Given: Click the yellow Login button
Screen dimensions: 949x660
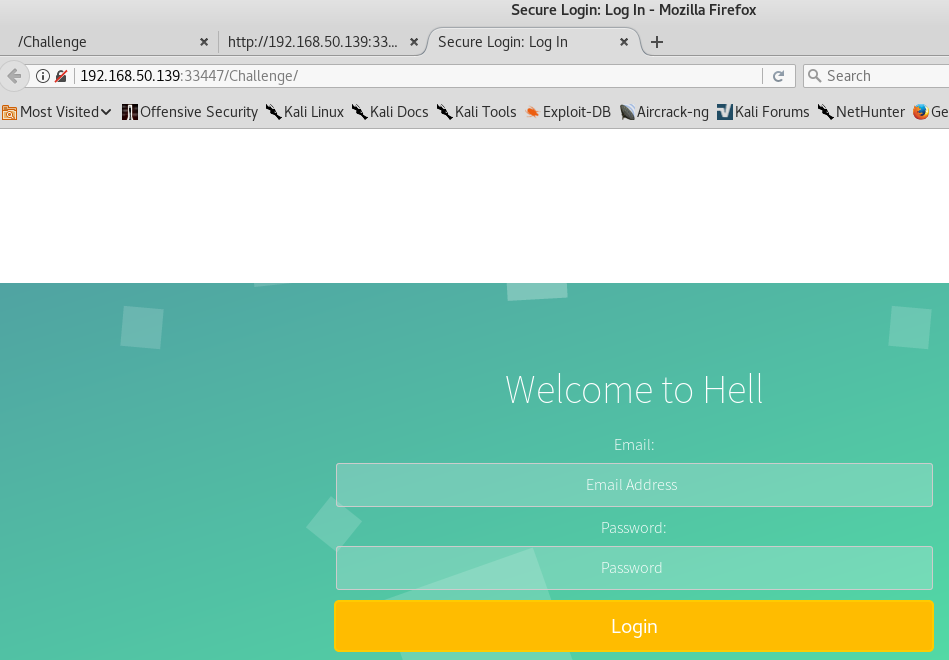Looking at the screenshot, I should click(634, 626).
